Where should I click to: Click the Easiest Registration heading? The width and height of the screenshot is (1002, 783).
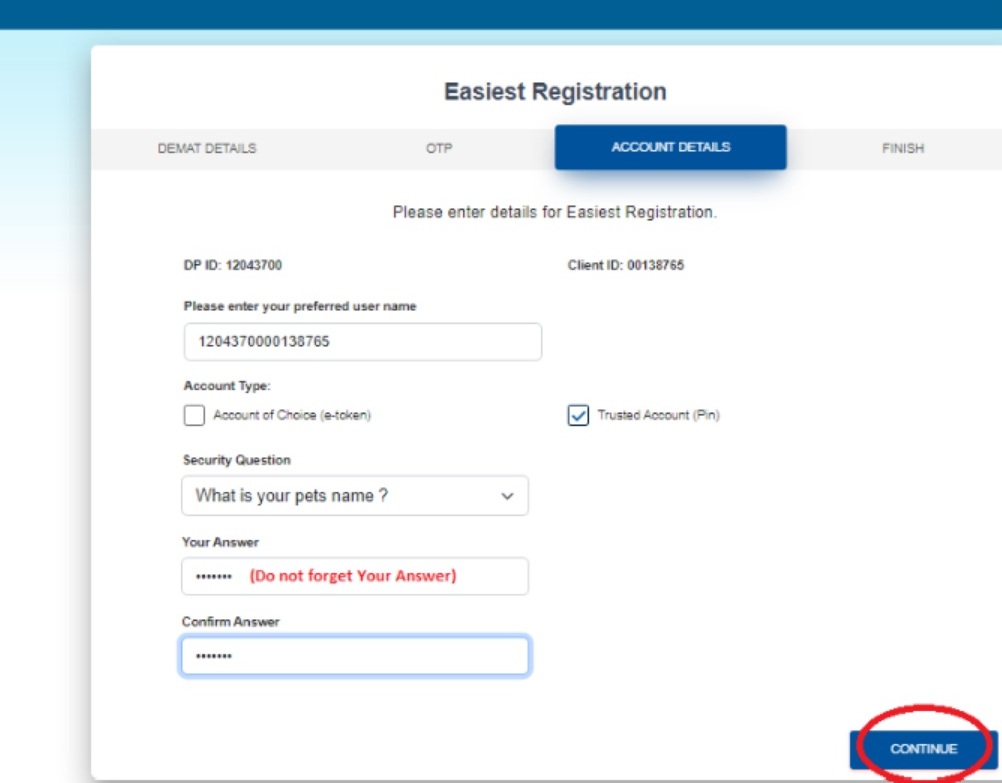tap(555, 92)
